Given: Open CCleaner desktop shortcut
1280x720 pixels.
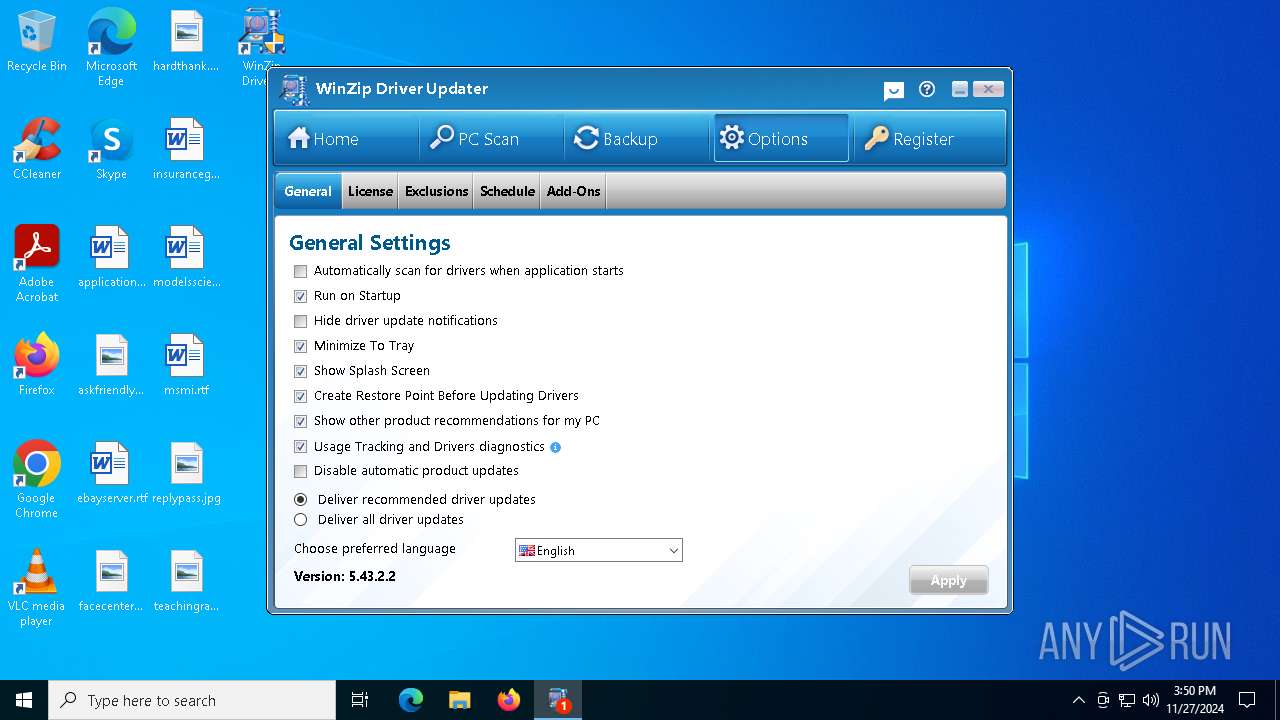Looking at the screenshot, I should [37, 150].
